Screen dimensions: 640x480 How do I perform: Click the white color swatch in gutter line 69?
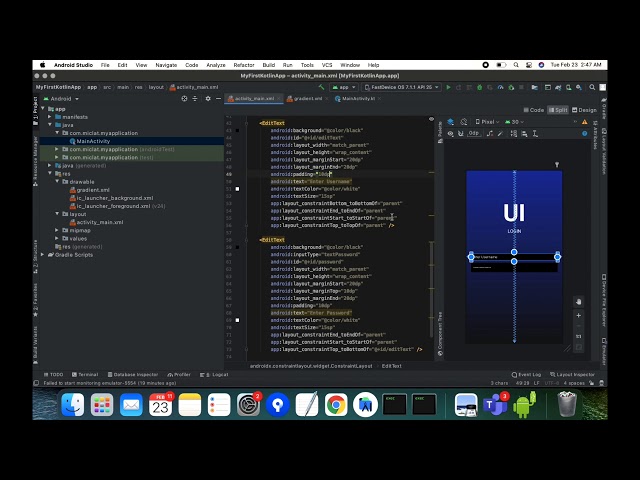point(238,320)
